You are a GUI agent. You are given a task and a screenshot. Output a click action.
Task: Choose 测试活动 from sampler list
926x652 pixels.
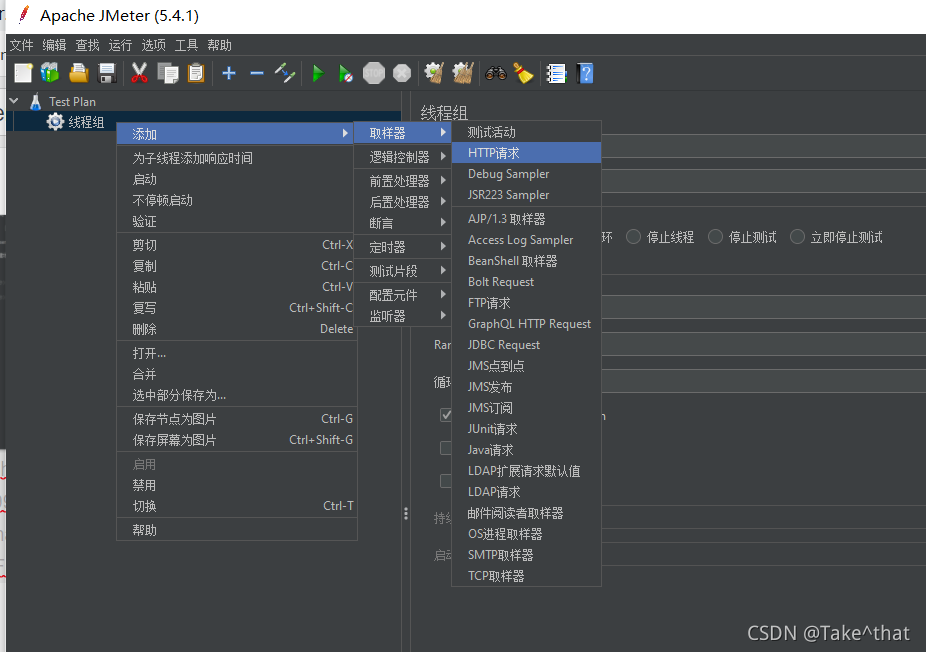coord(526,132)
